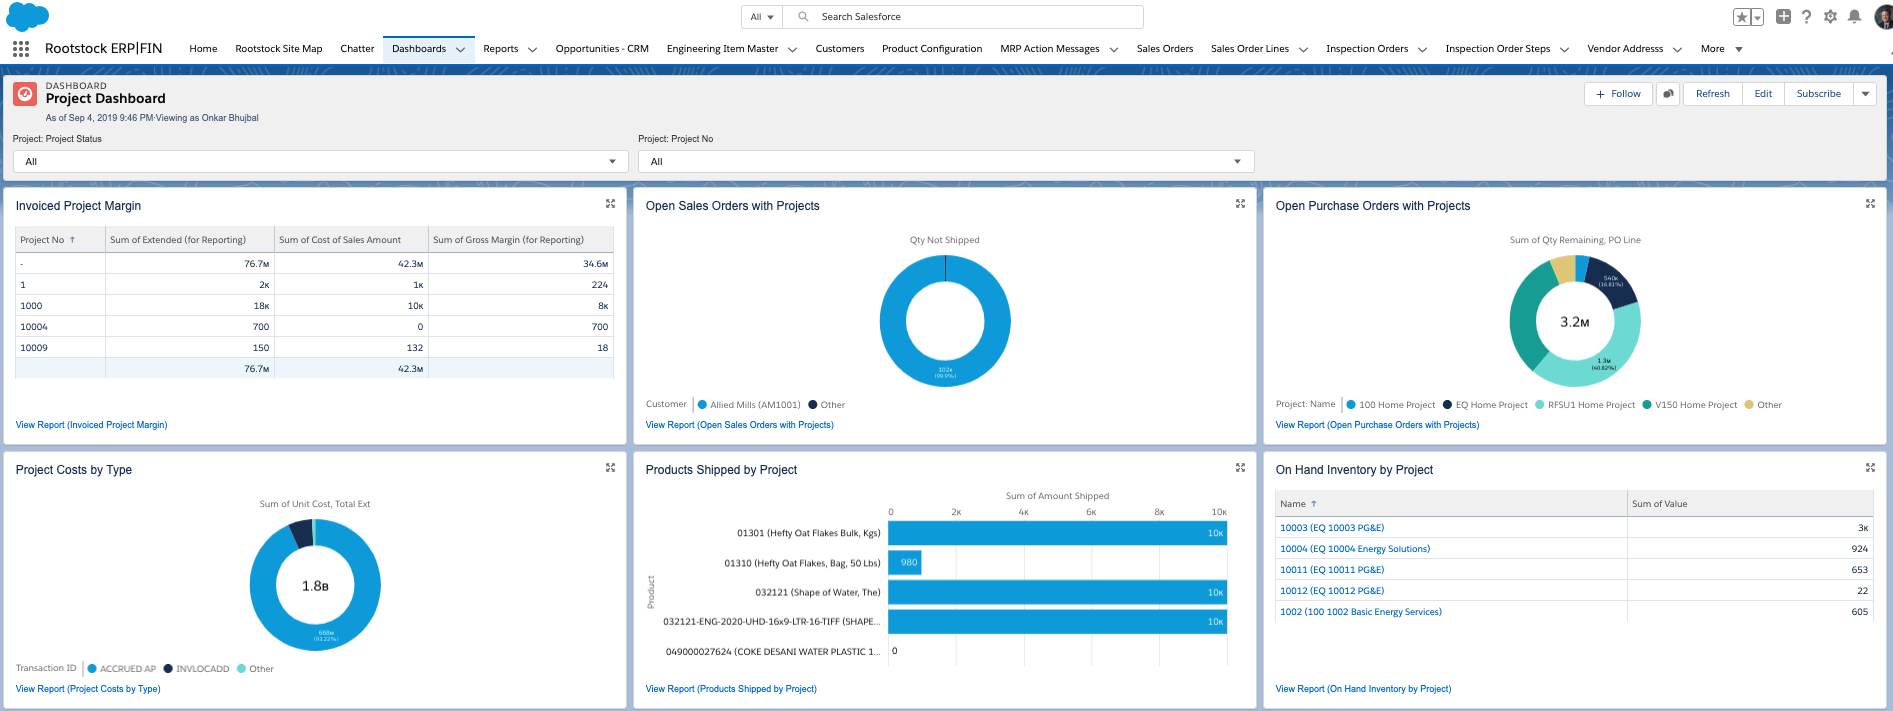The image size is (1893, 711).
Task: Expand the Project Costs by Type widget
Action: [x=610, y=468]
